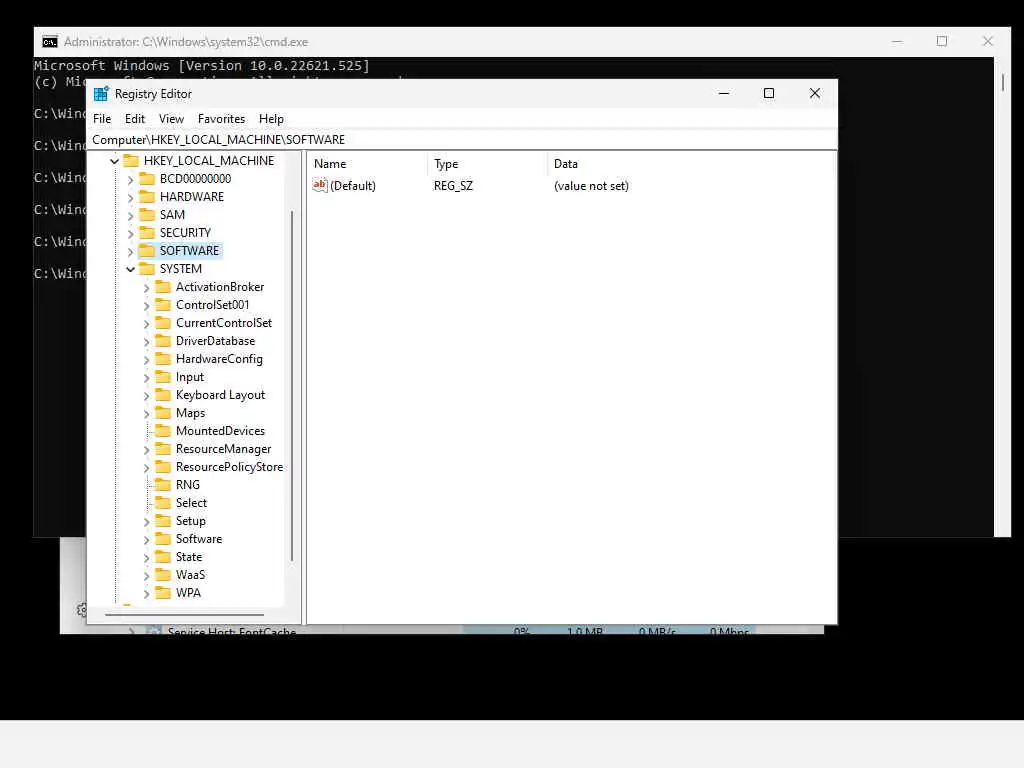This screenshot has height=768, width=1024.
Task: Open the File menu in Registry Editor
Action: tap(102, 119)
